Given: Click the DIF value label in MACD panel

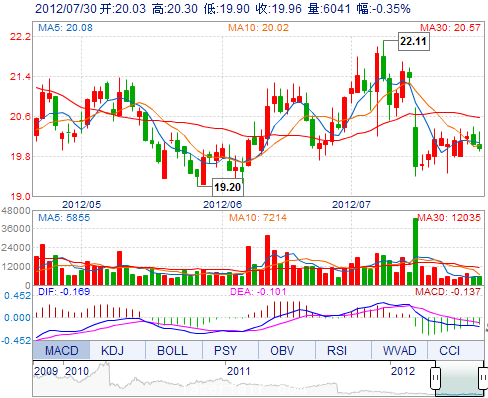Looking at the screenshot, I should [64, 292].
